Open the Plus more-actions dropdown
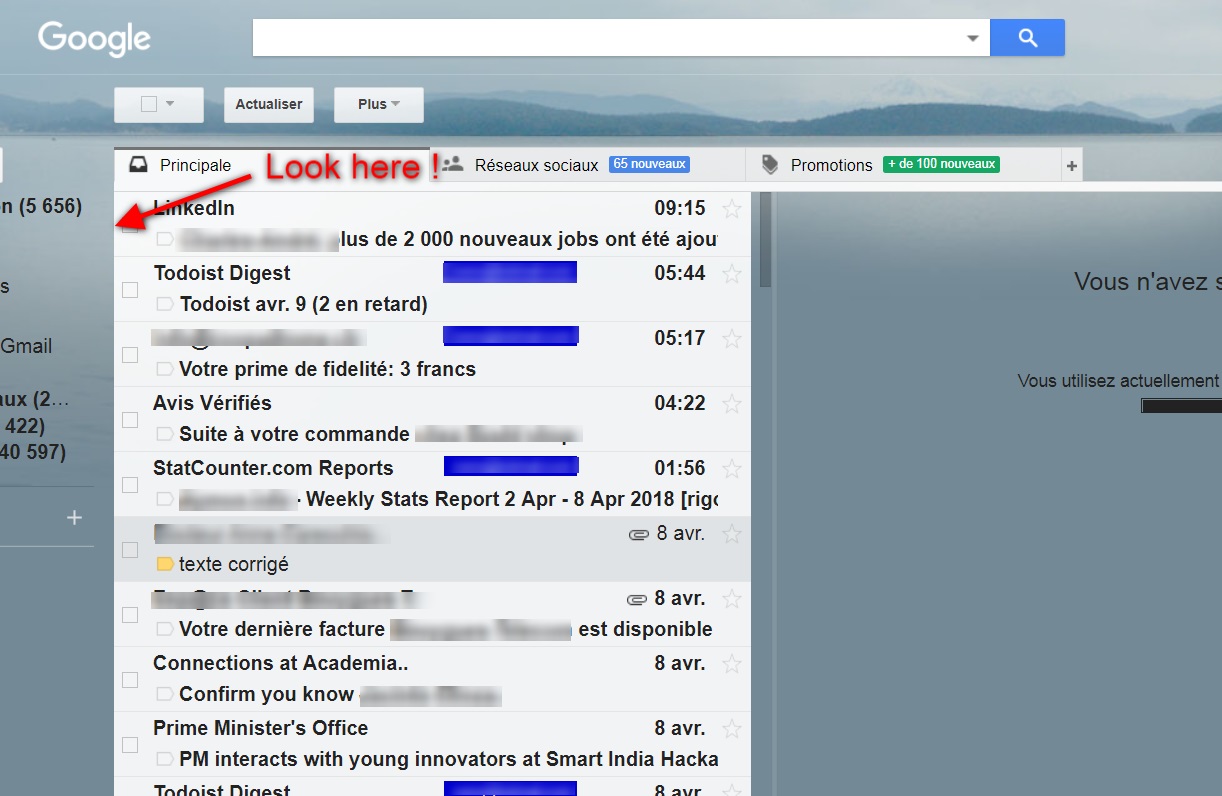The width and height of the screenshot is (1222, 796). pos(378,104)
